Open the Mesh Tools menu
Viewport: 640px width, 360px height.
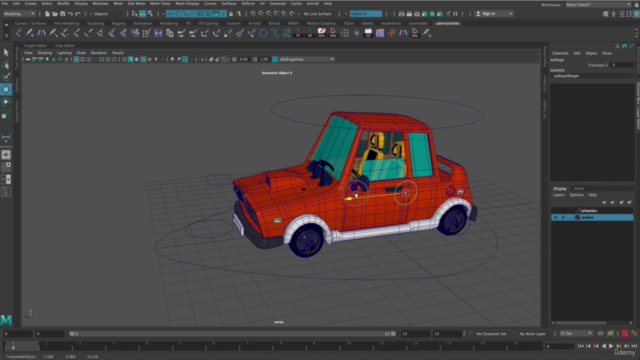pos(160,4)
